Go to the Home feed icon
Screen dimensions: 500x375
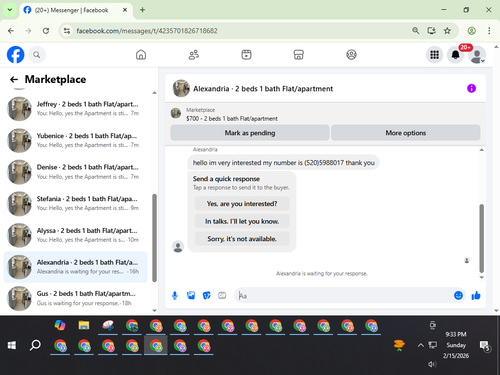141,55
